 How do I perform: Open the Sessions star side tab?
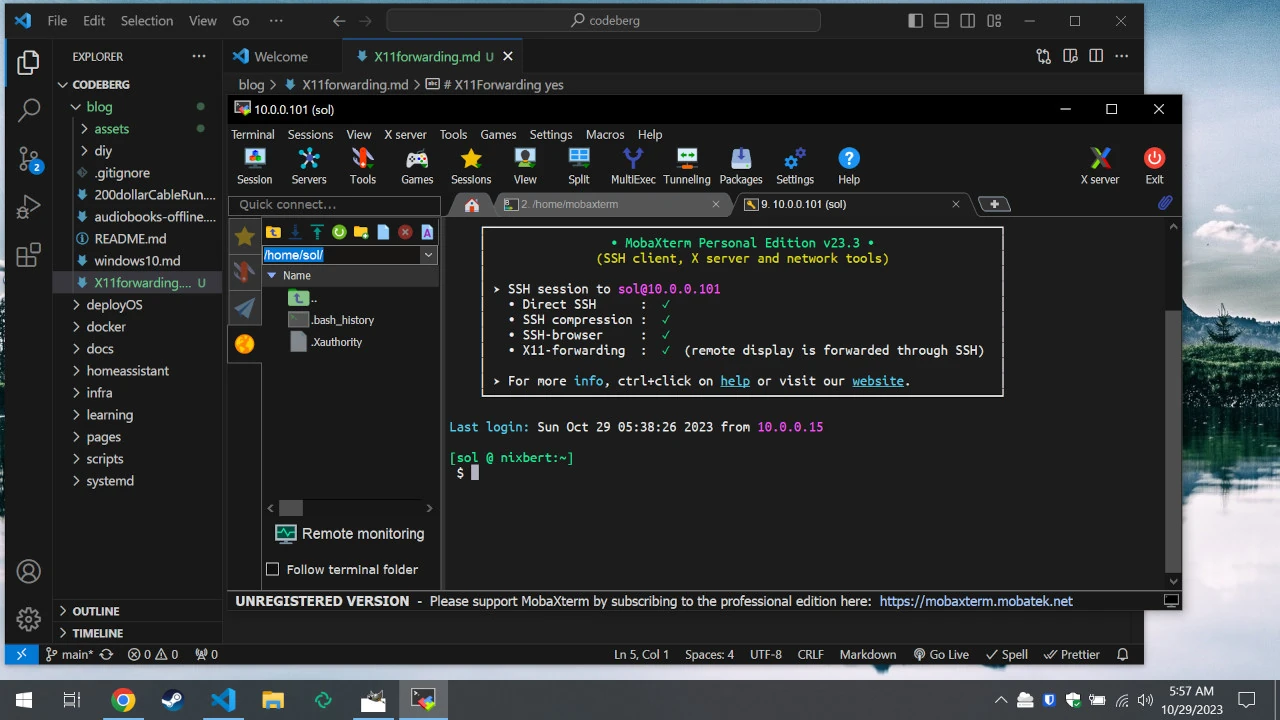(x=244, y=236)
